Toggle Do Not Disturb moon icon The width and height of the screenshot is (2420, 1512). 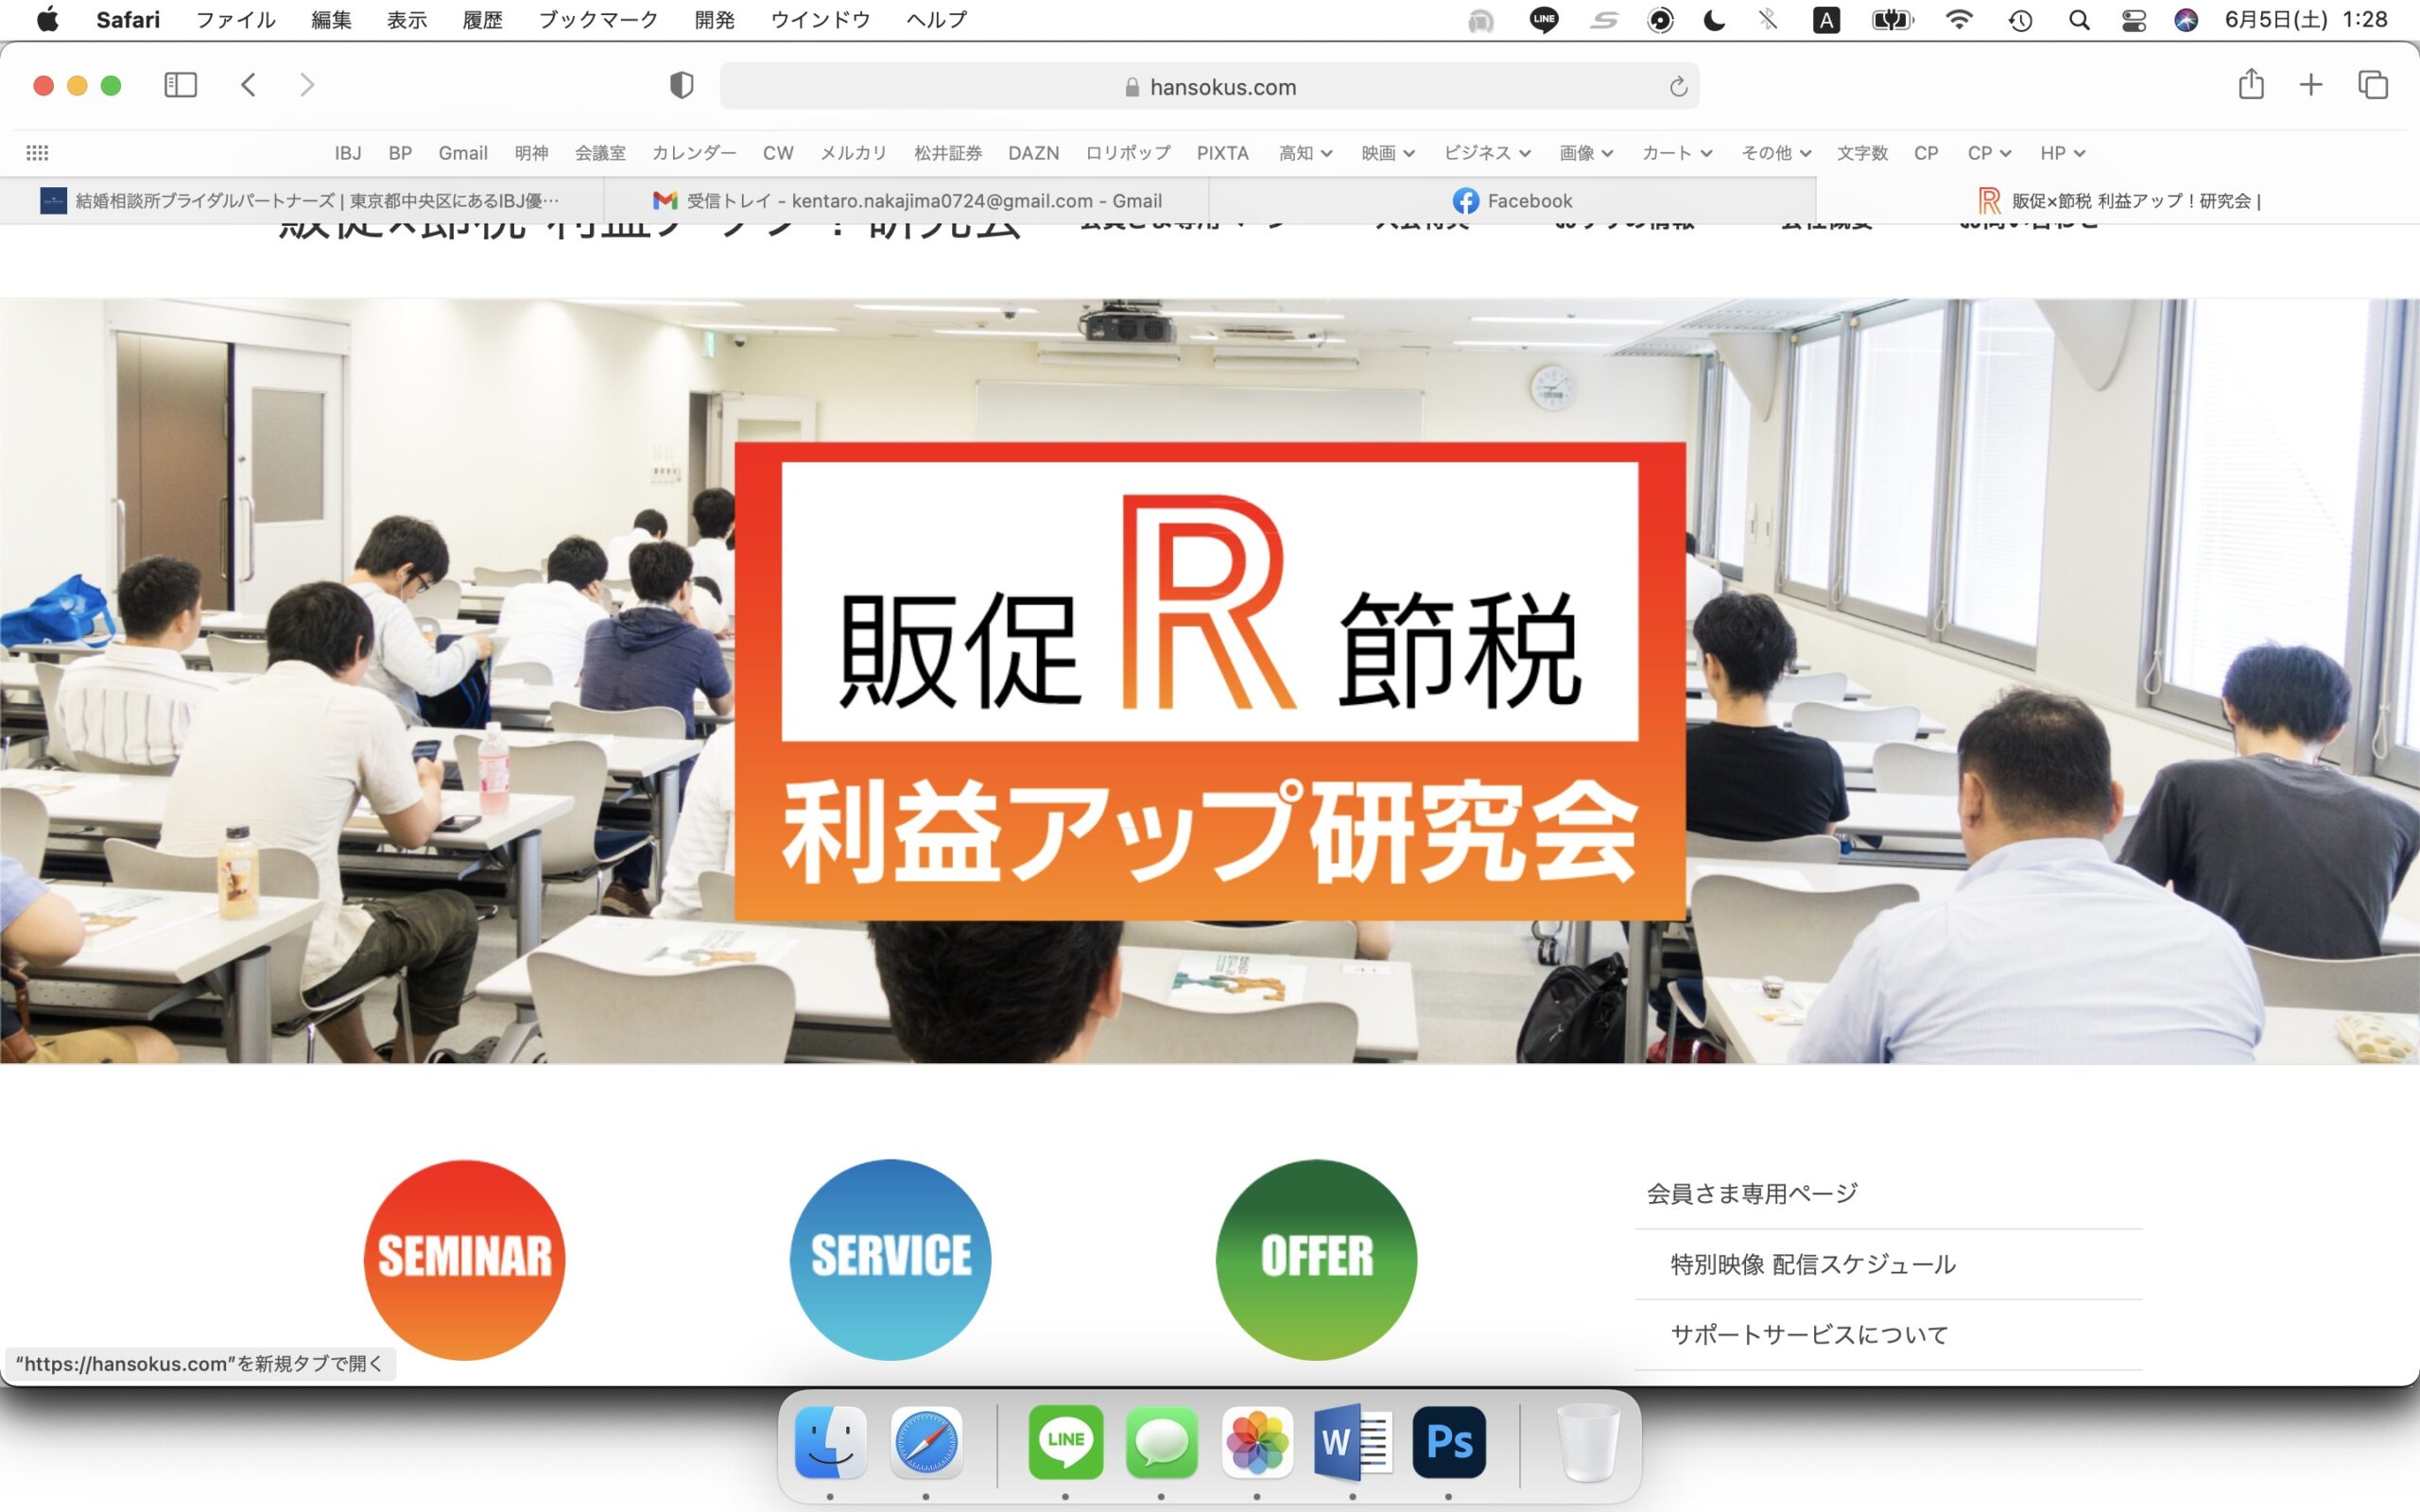click(x=1714, y=19)
